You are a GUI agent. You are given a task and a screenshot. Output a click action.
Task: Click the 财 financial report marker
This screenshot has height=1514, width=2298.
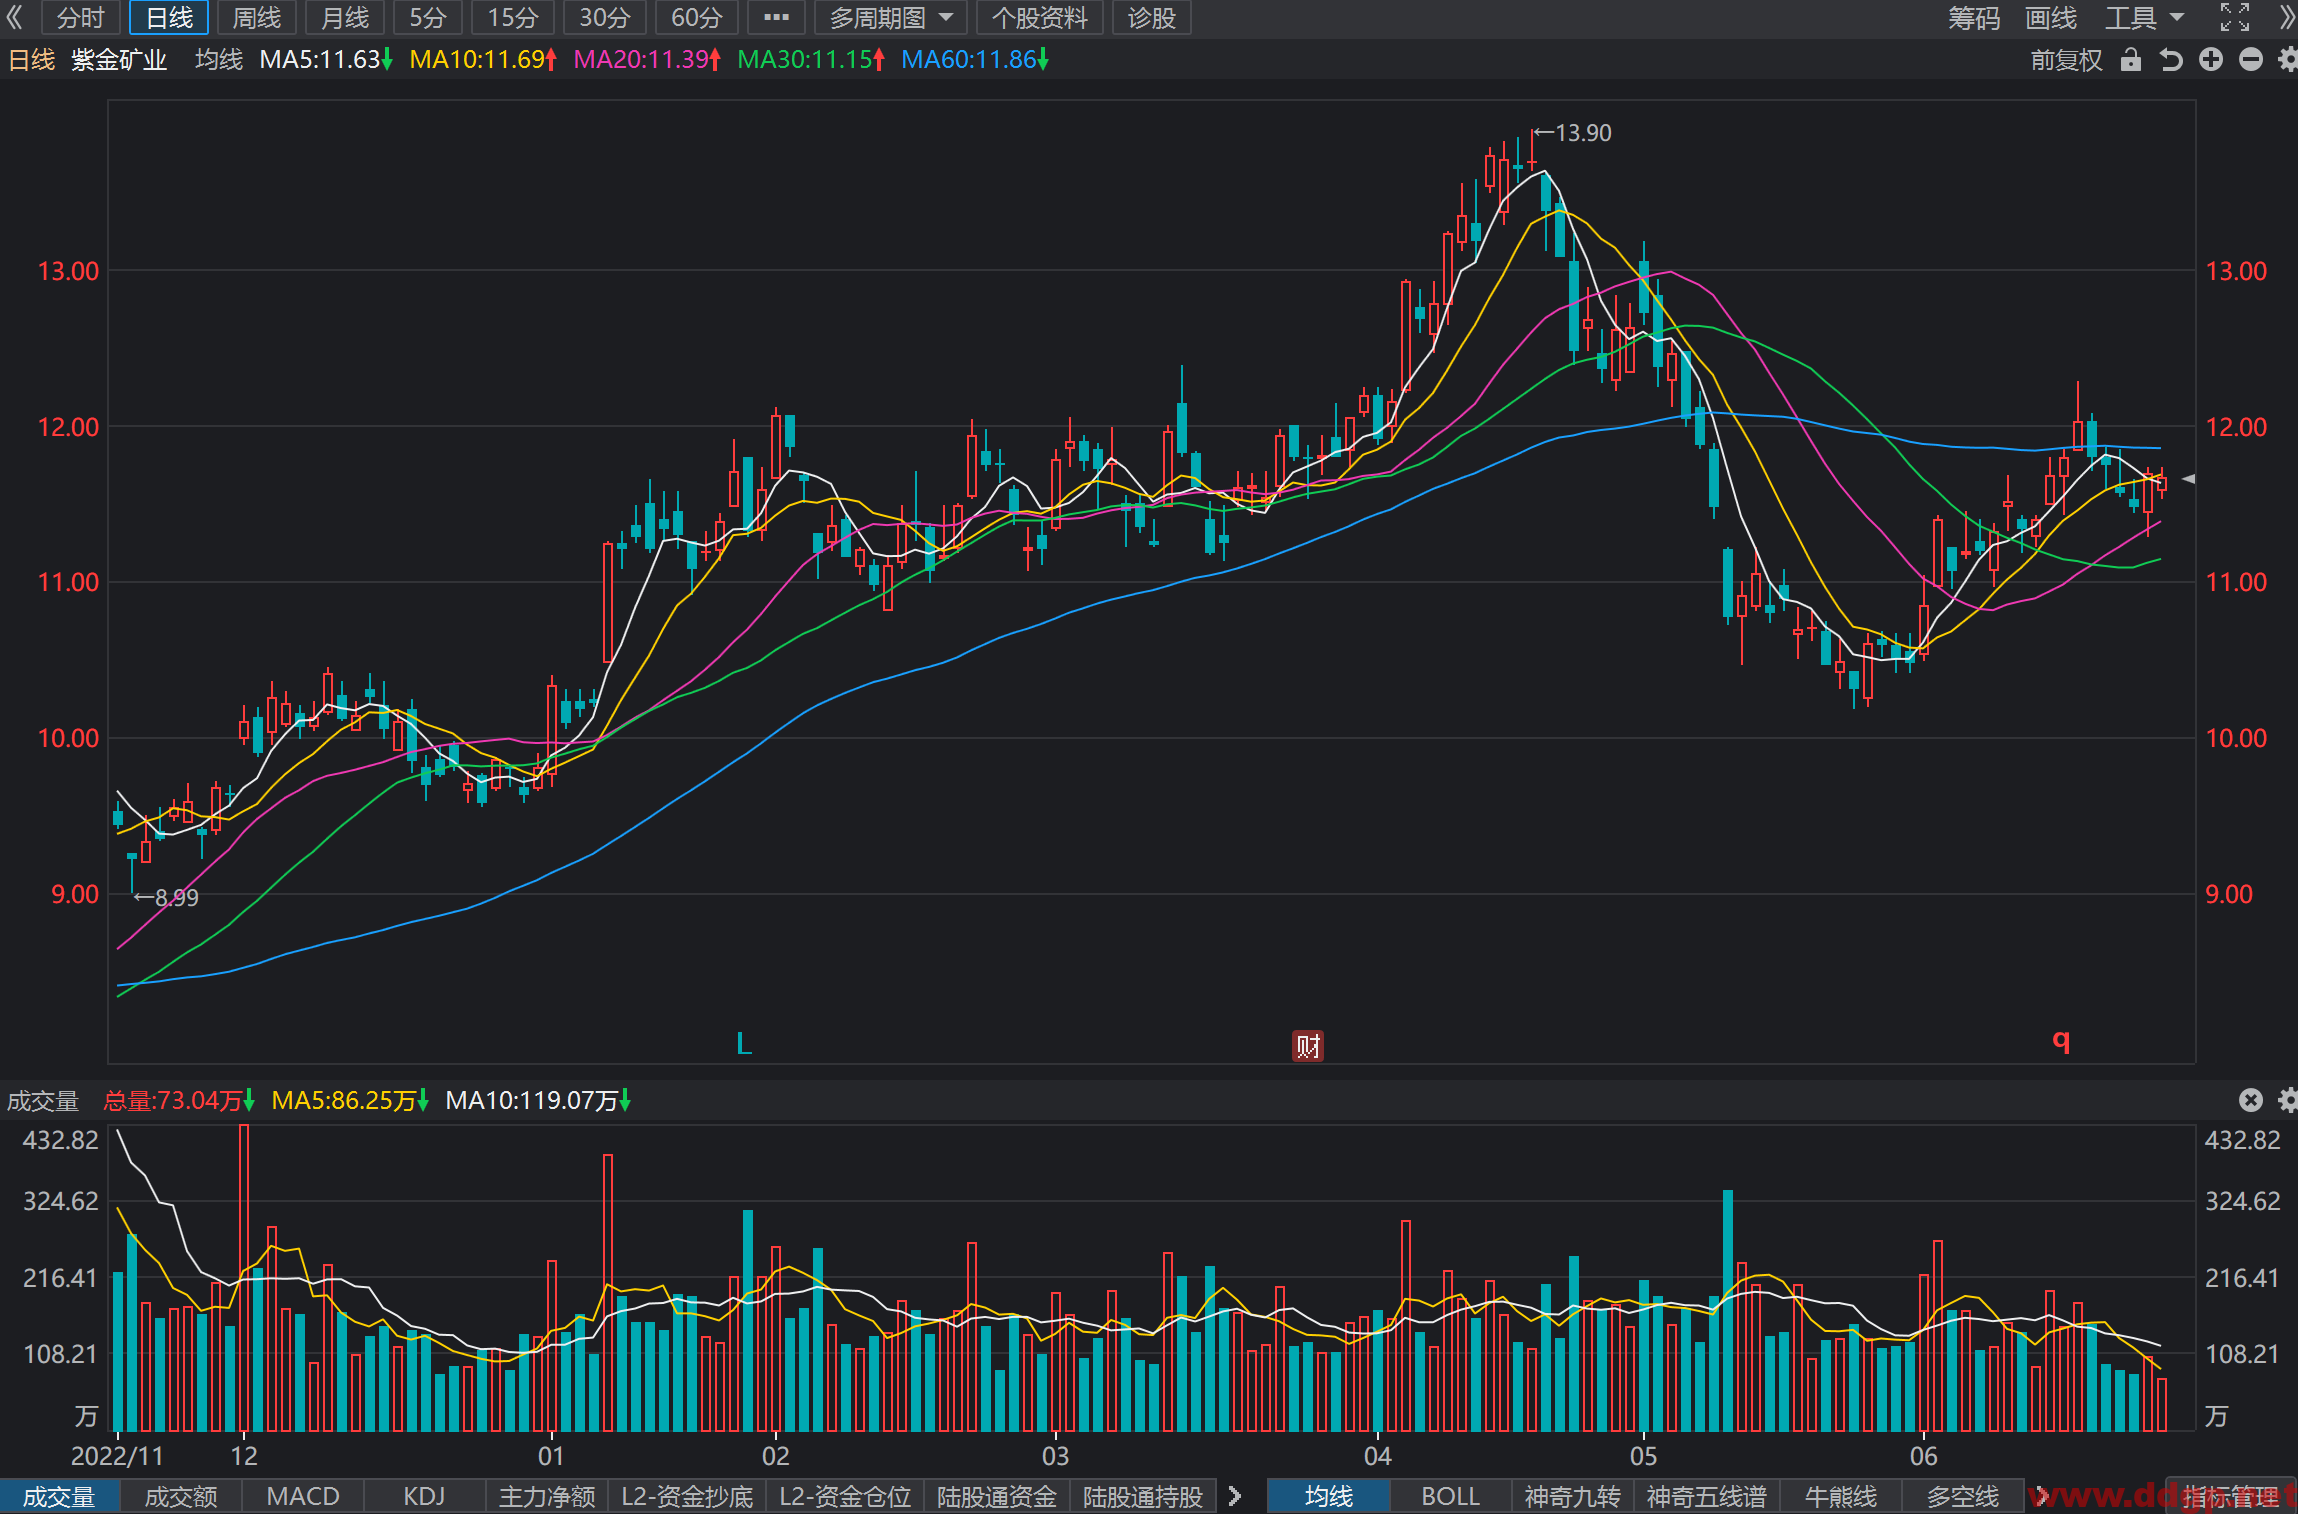(1308, 1046)
